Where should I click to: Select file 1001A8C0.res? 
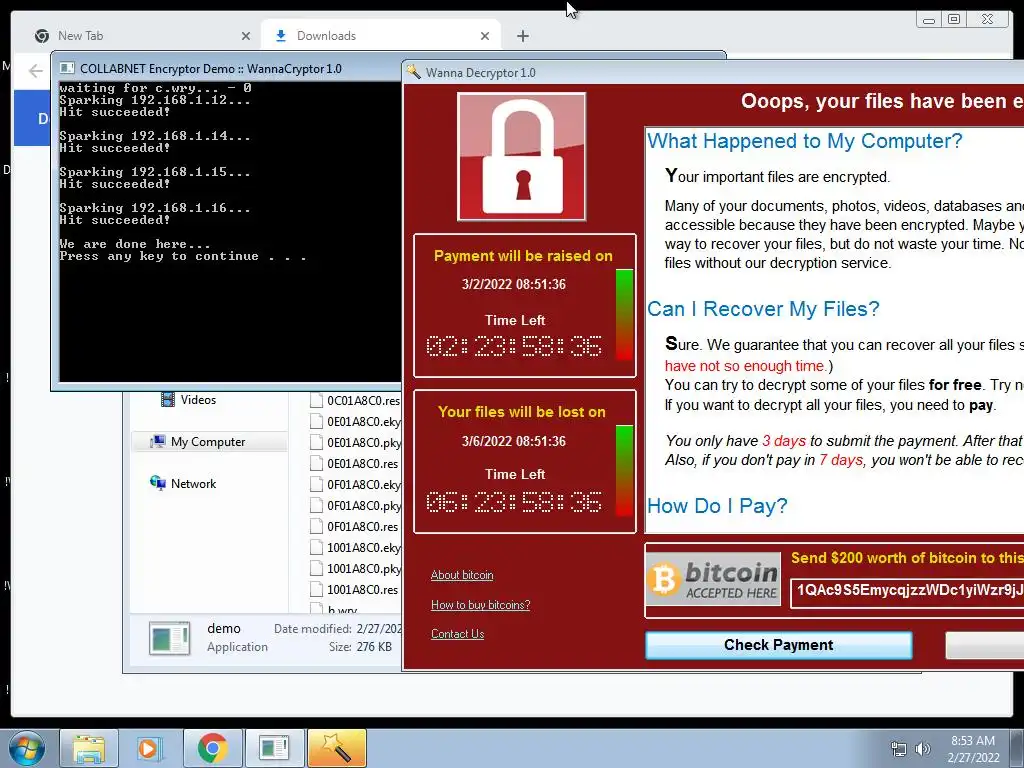pyautogui.click(x=356, y=589)
